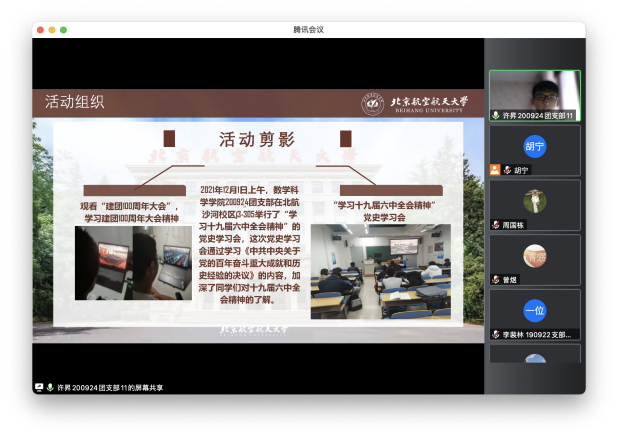The height and width of the screenshot is (437, 618).
Task: Click the green full-screen window button
Action: point(63,30)
